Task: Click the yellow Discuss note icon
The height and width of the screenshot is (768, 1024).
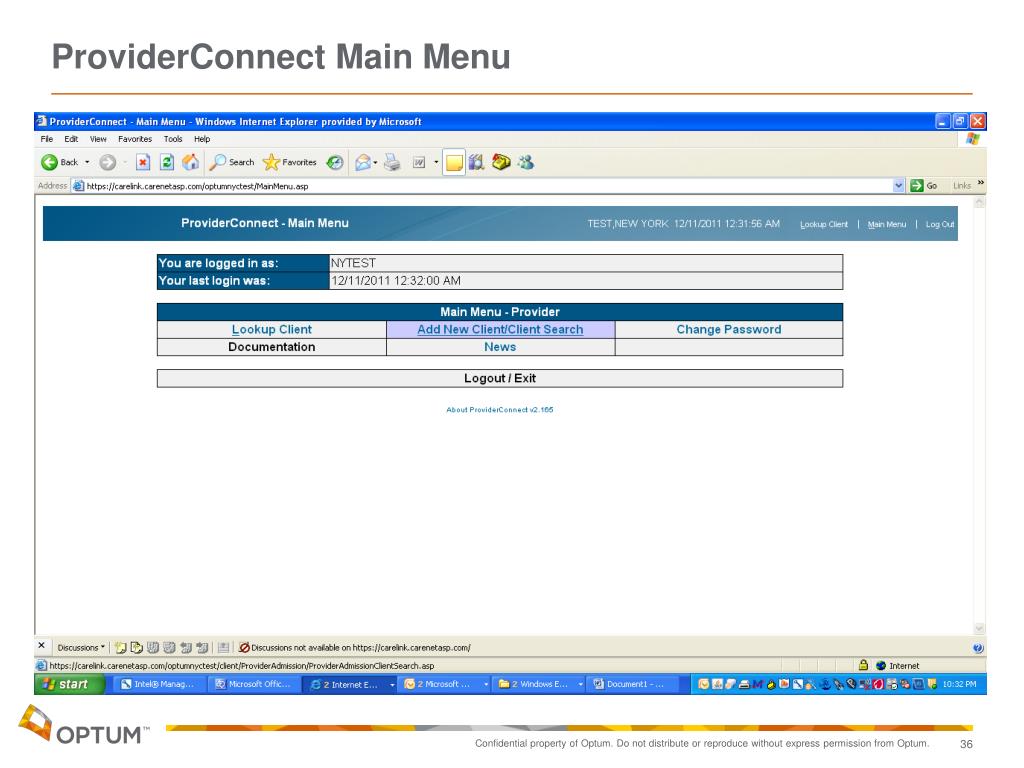Action: 454,162
